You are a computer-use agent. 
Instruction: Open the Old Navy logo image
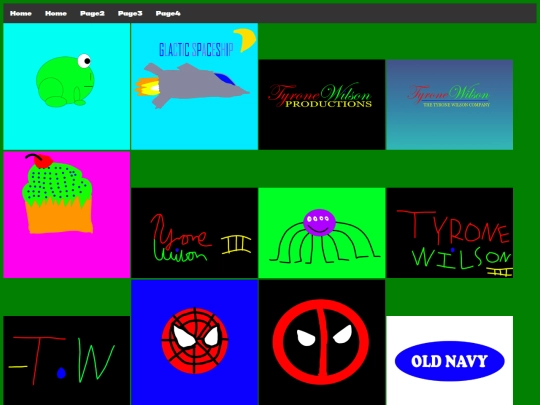tap(449, 361)
